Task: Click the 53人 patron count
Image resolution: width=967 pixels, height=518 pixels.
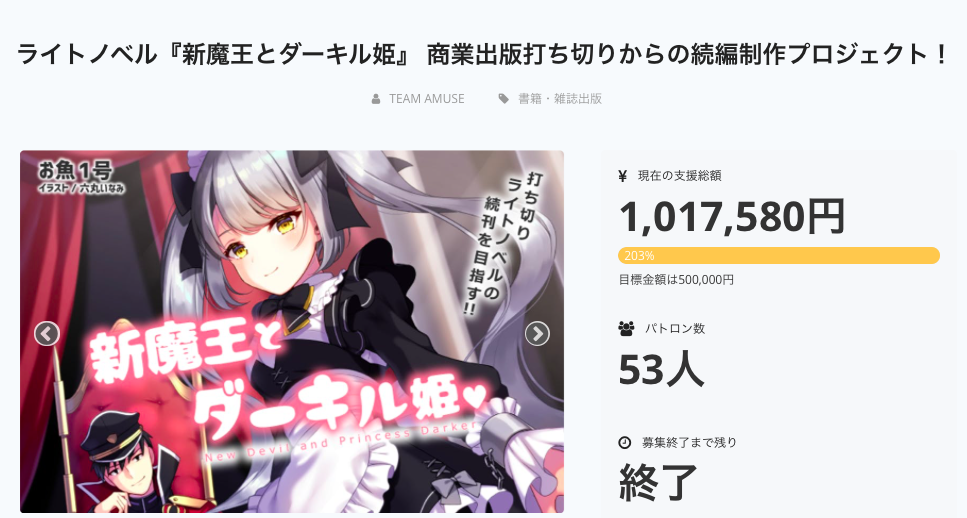Action: tap(661, 369)
